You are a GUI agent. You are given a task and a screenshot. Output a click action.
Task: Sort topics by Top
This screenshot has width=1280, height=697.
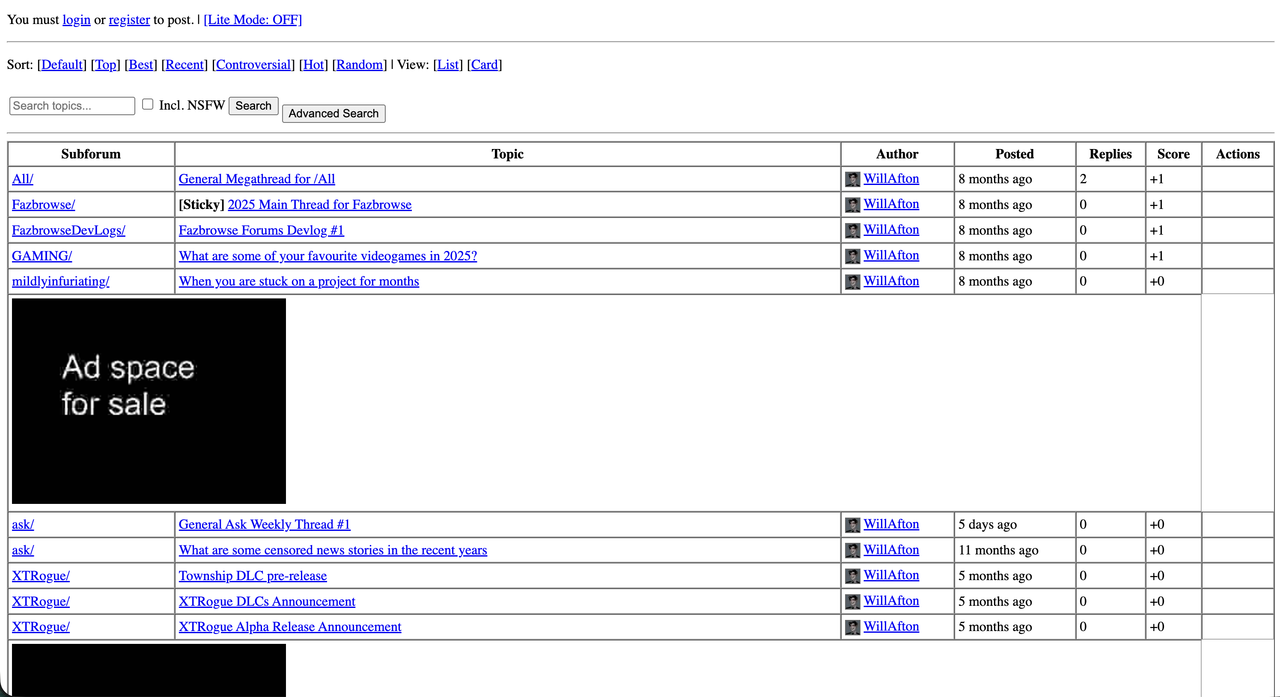(x=106, y=64)
